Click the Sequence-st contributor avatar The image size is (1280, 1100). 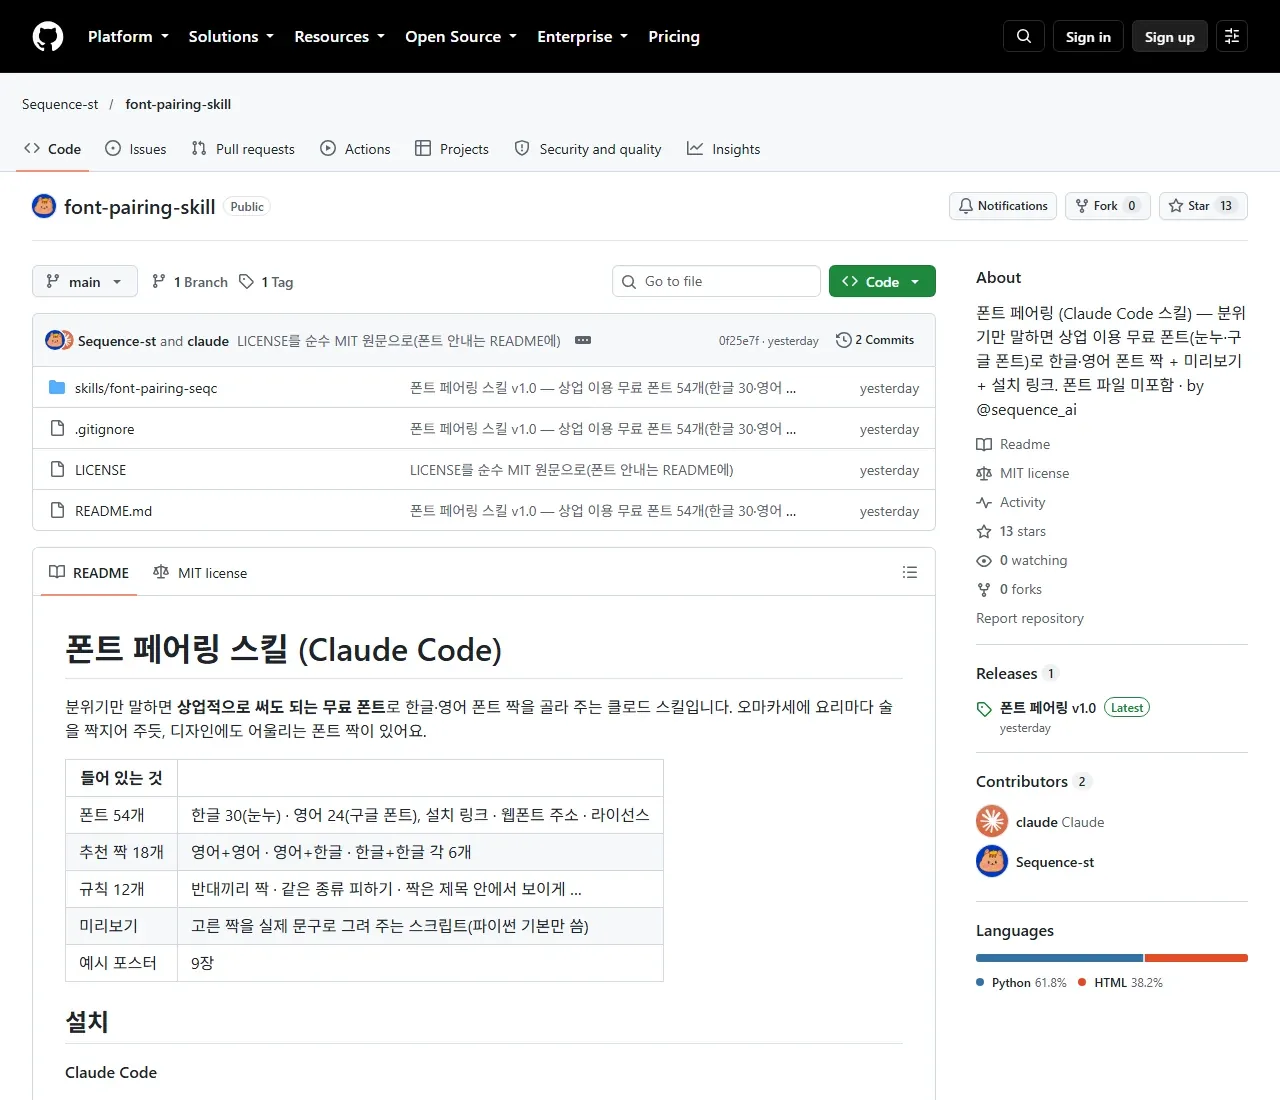[992, 861]
